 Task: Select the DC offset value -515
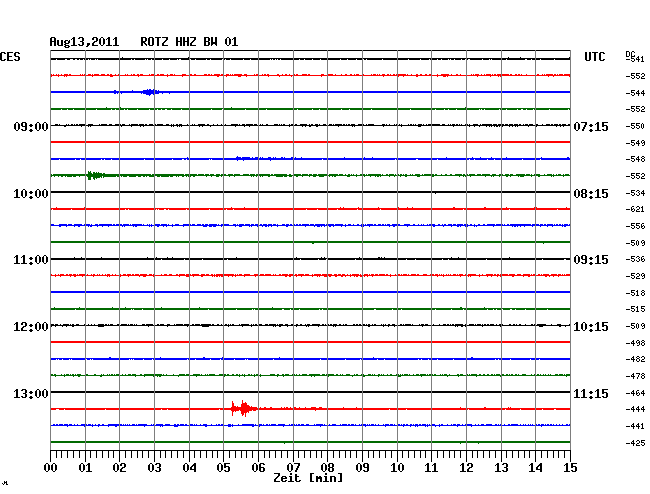click(x=635, y=309)
